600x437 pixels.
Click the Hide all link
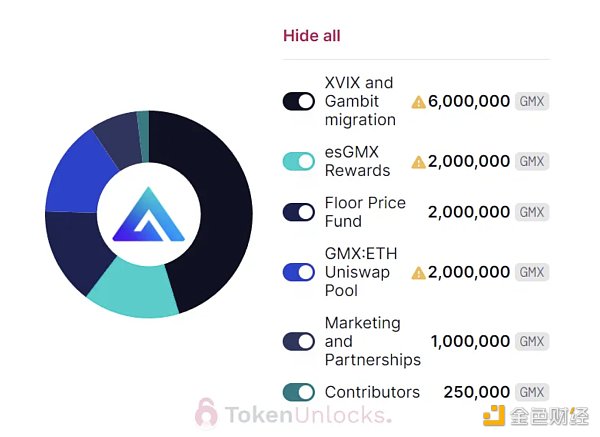pyautogui.click(x=311, y=36)
